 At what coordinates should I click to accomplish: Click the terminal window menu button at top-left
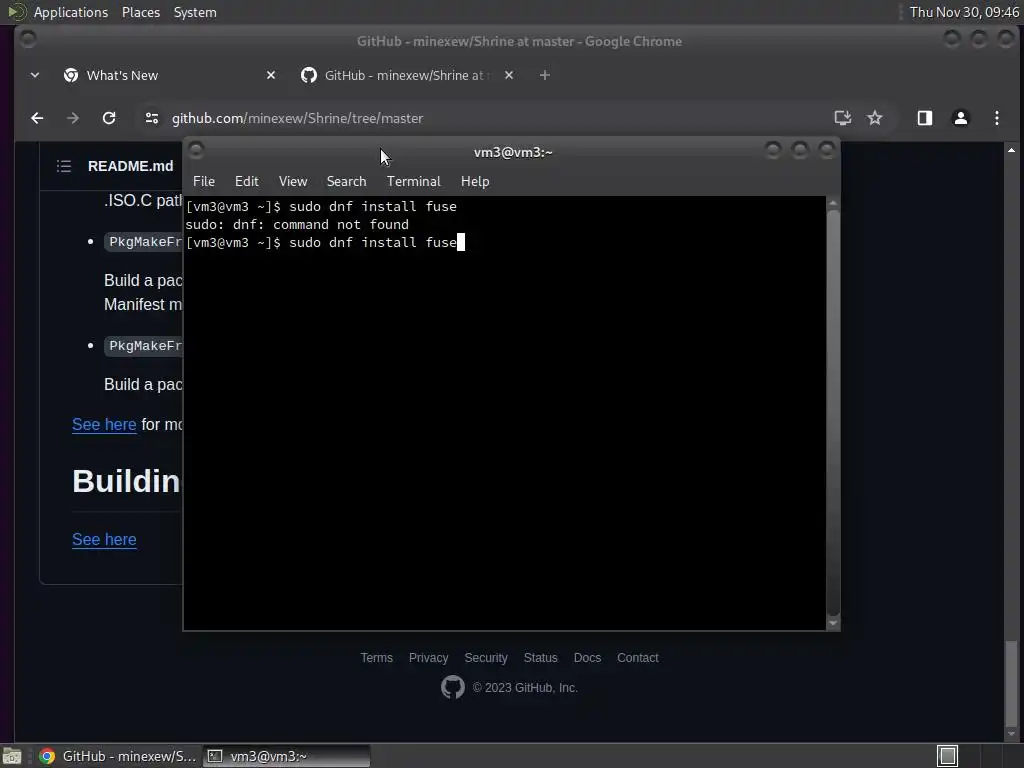point(196,150)
